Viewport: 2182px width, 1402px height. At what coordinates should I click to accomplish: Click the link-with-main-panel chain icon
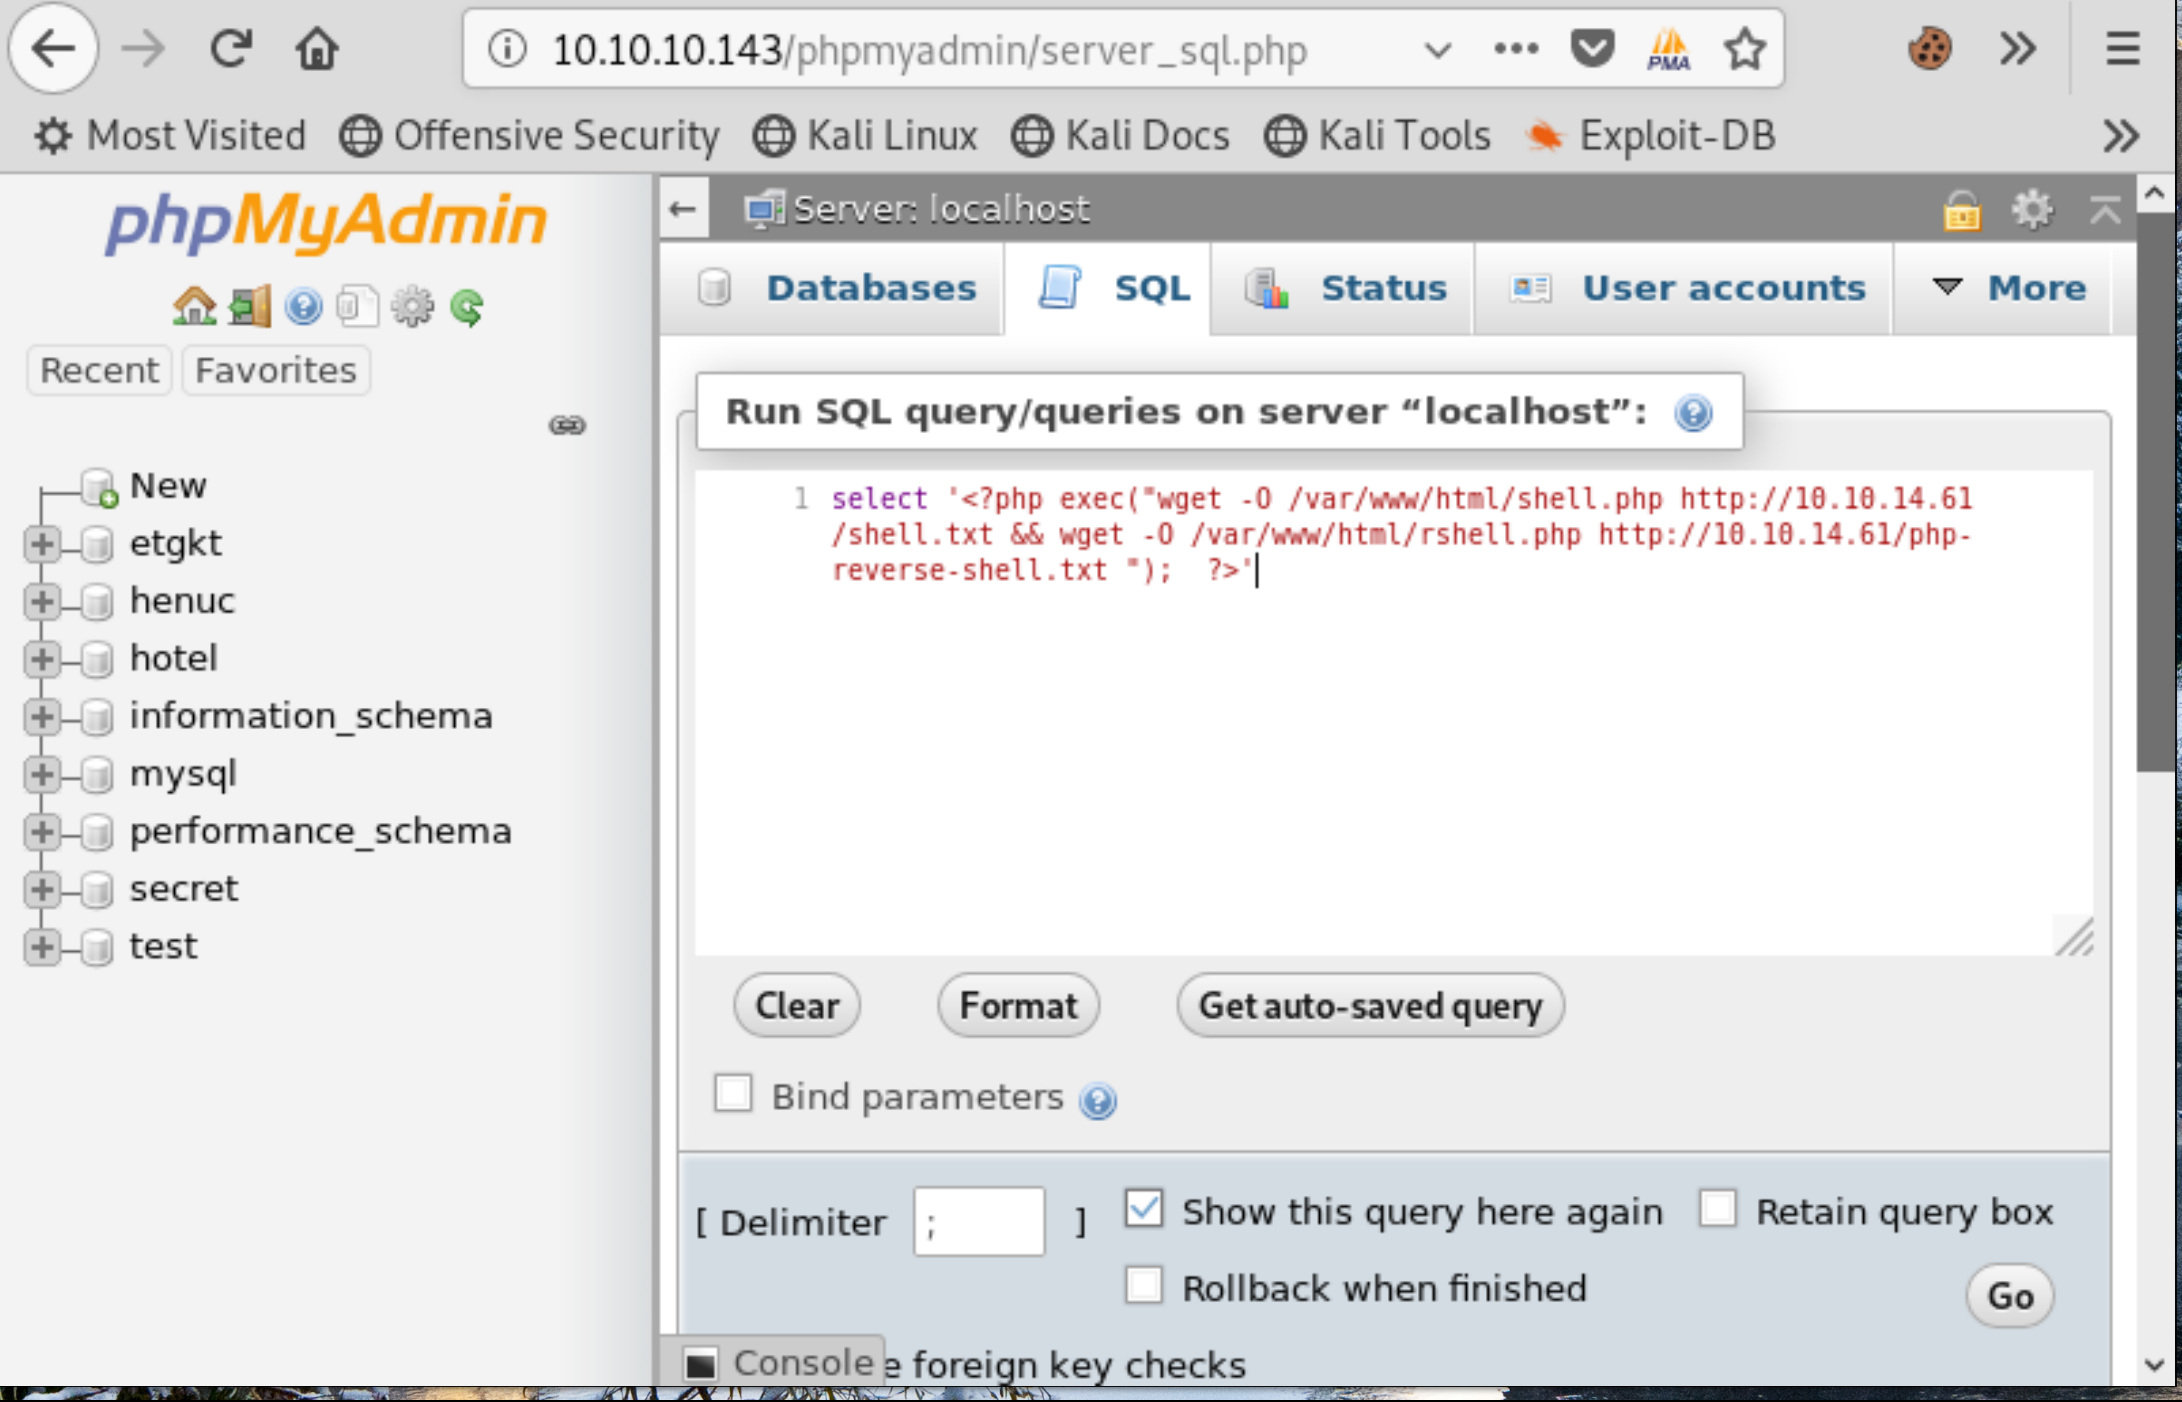[567, 425]
